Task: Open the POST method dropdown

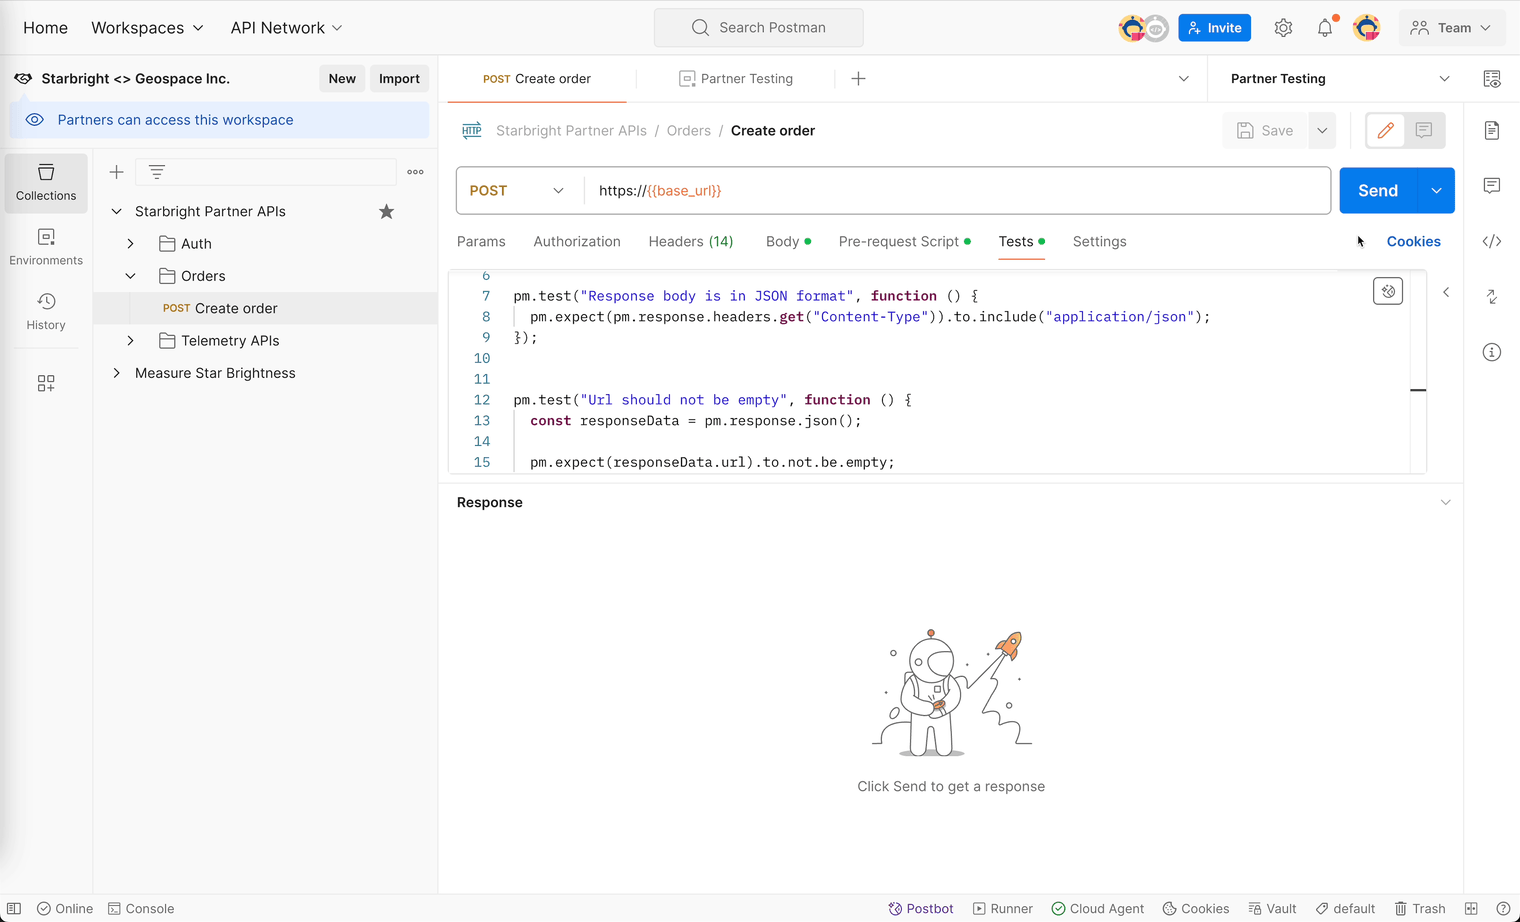Action: click(519, 190)
